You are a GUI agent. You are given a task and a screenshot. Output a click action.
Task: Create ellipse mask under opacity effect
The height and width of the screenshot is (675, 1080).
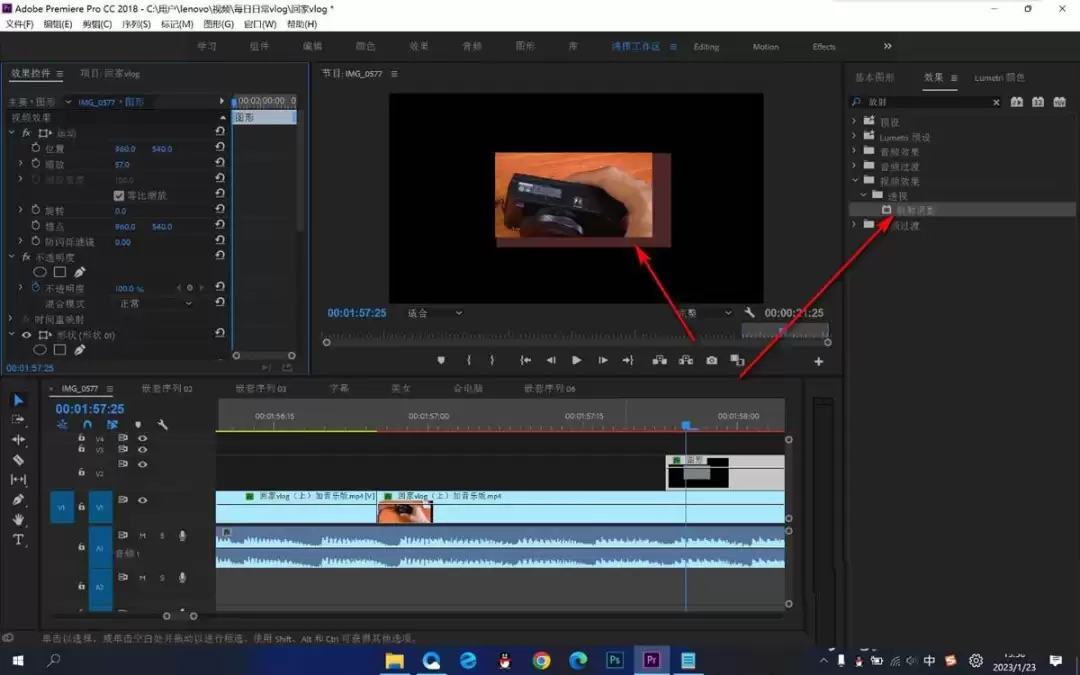click(40, 272)
